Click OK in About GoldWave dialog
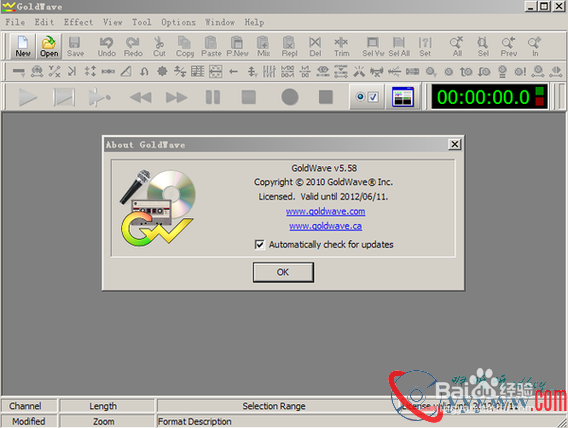568x428 pixels. pos(283,272)
